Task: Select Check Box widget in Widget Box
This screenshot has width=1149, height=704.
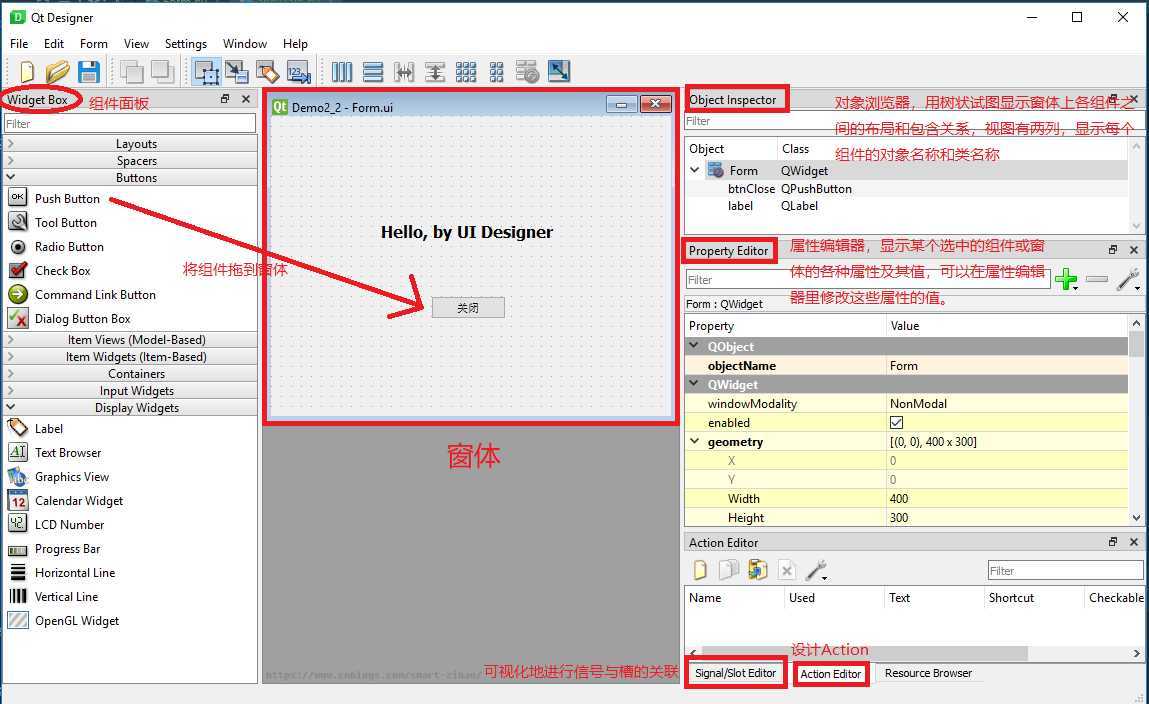Action: (x=62, y=270)
